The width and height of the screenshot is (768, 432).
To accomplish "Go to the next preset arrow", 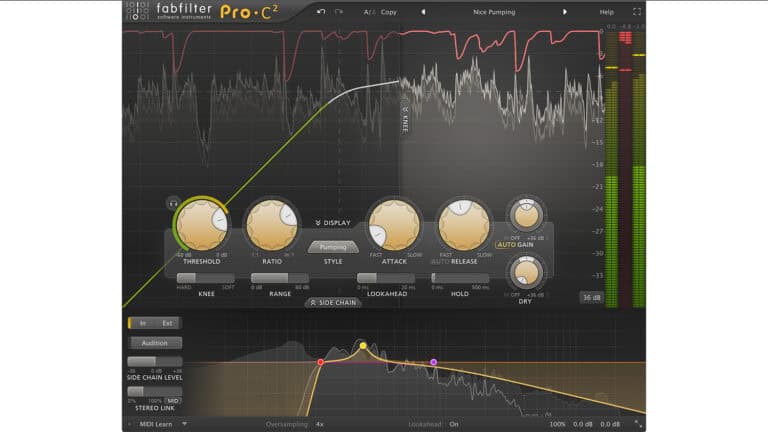I will pos(565,12).
